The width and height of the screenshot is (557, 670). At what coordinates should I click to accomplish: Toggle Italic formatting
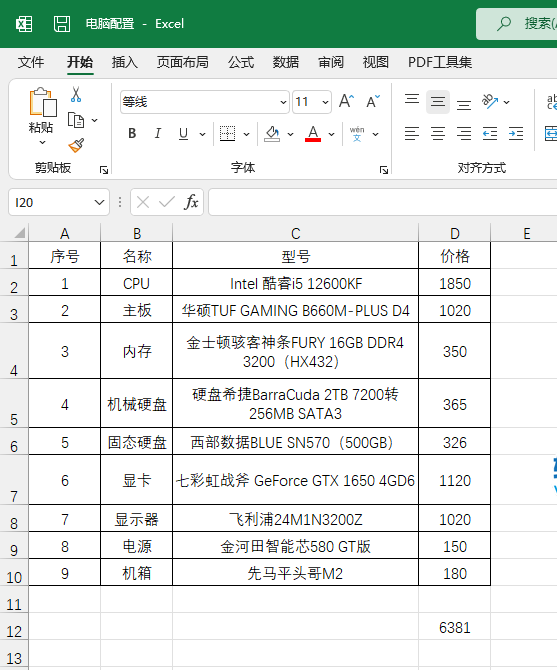pos(158,134)
